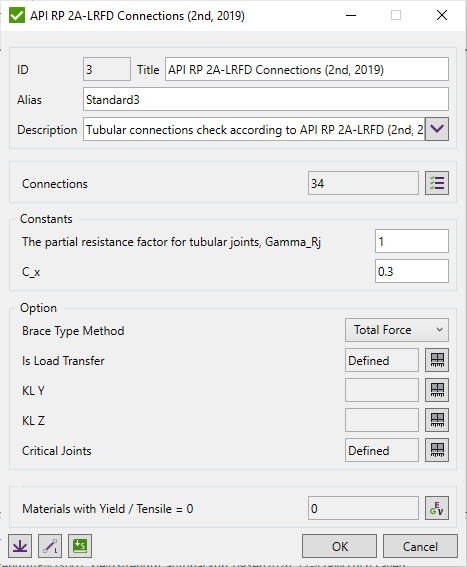
Task: Click the Materials with Yield/Tensile count field
Action: click(x=363, y=508)
